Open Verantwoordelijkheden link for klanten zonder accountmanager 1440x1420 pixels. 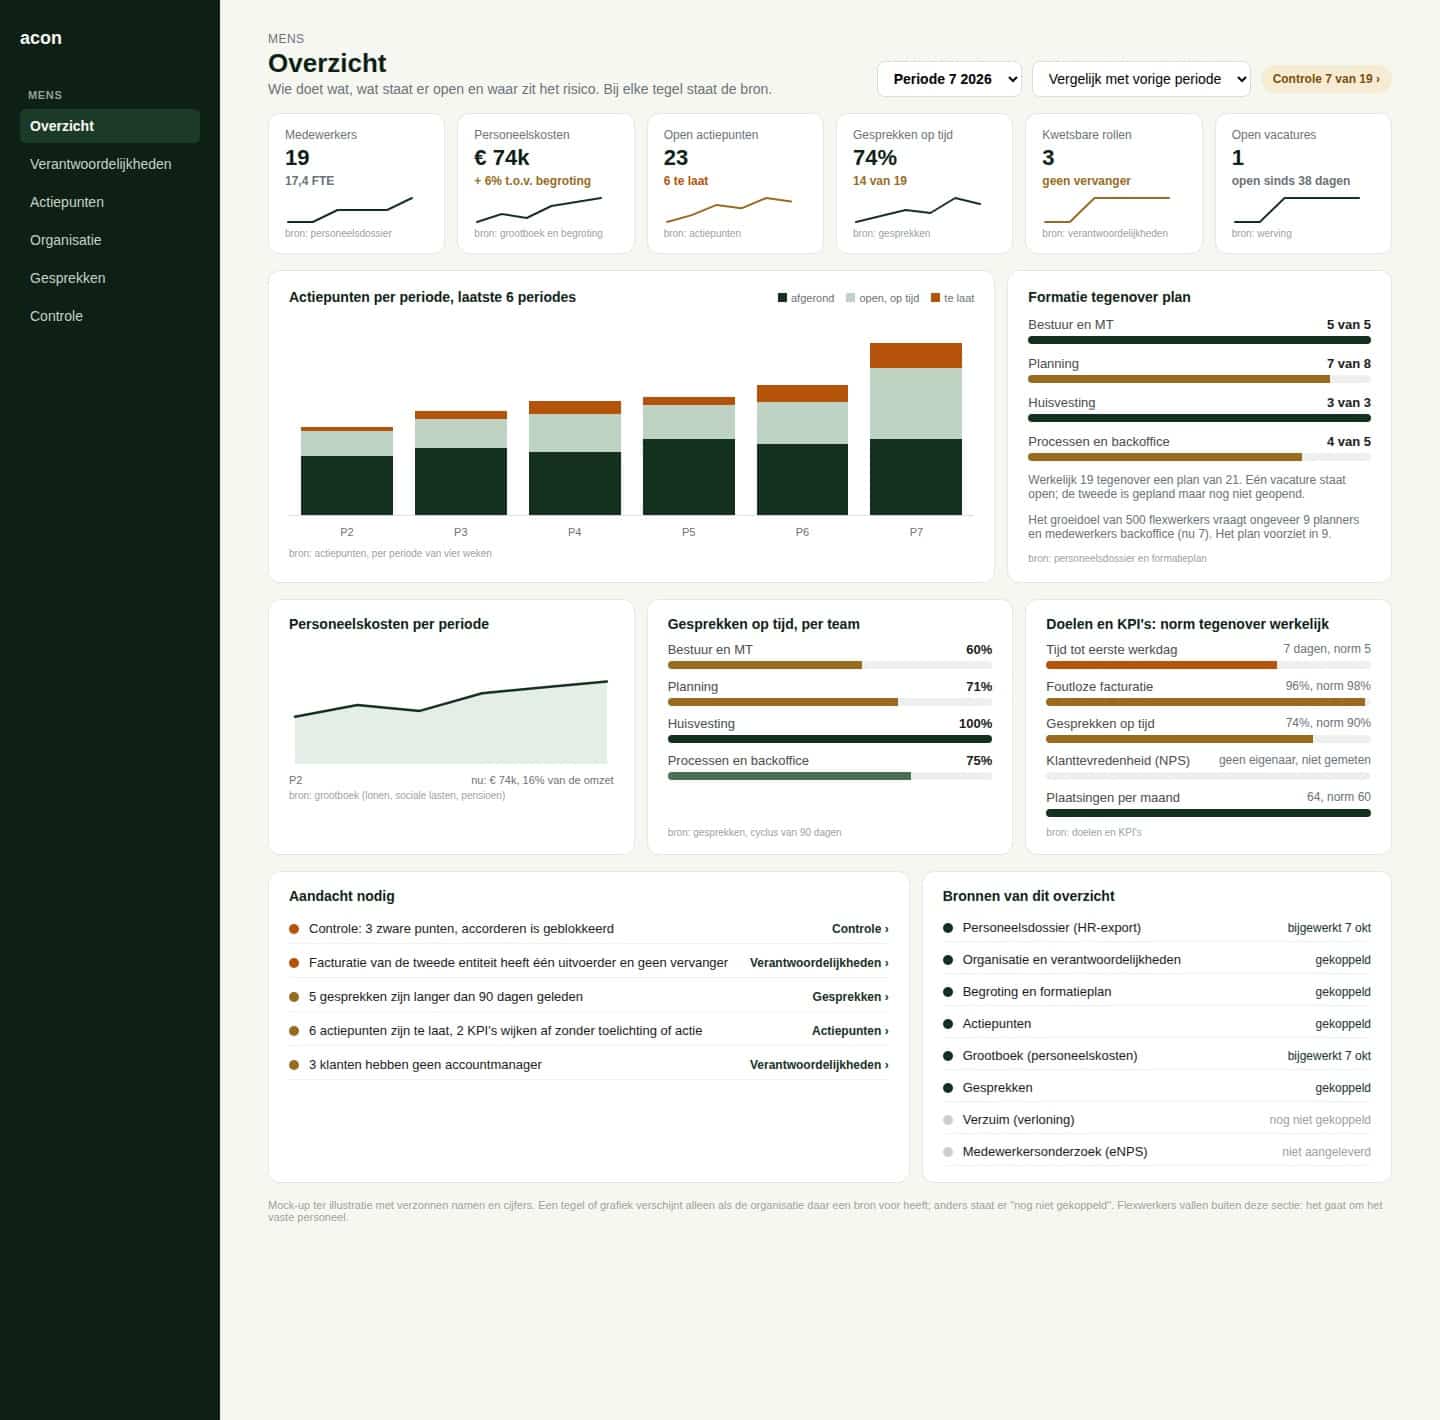tap(819, 1065)
